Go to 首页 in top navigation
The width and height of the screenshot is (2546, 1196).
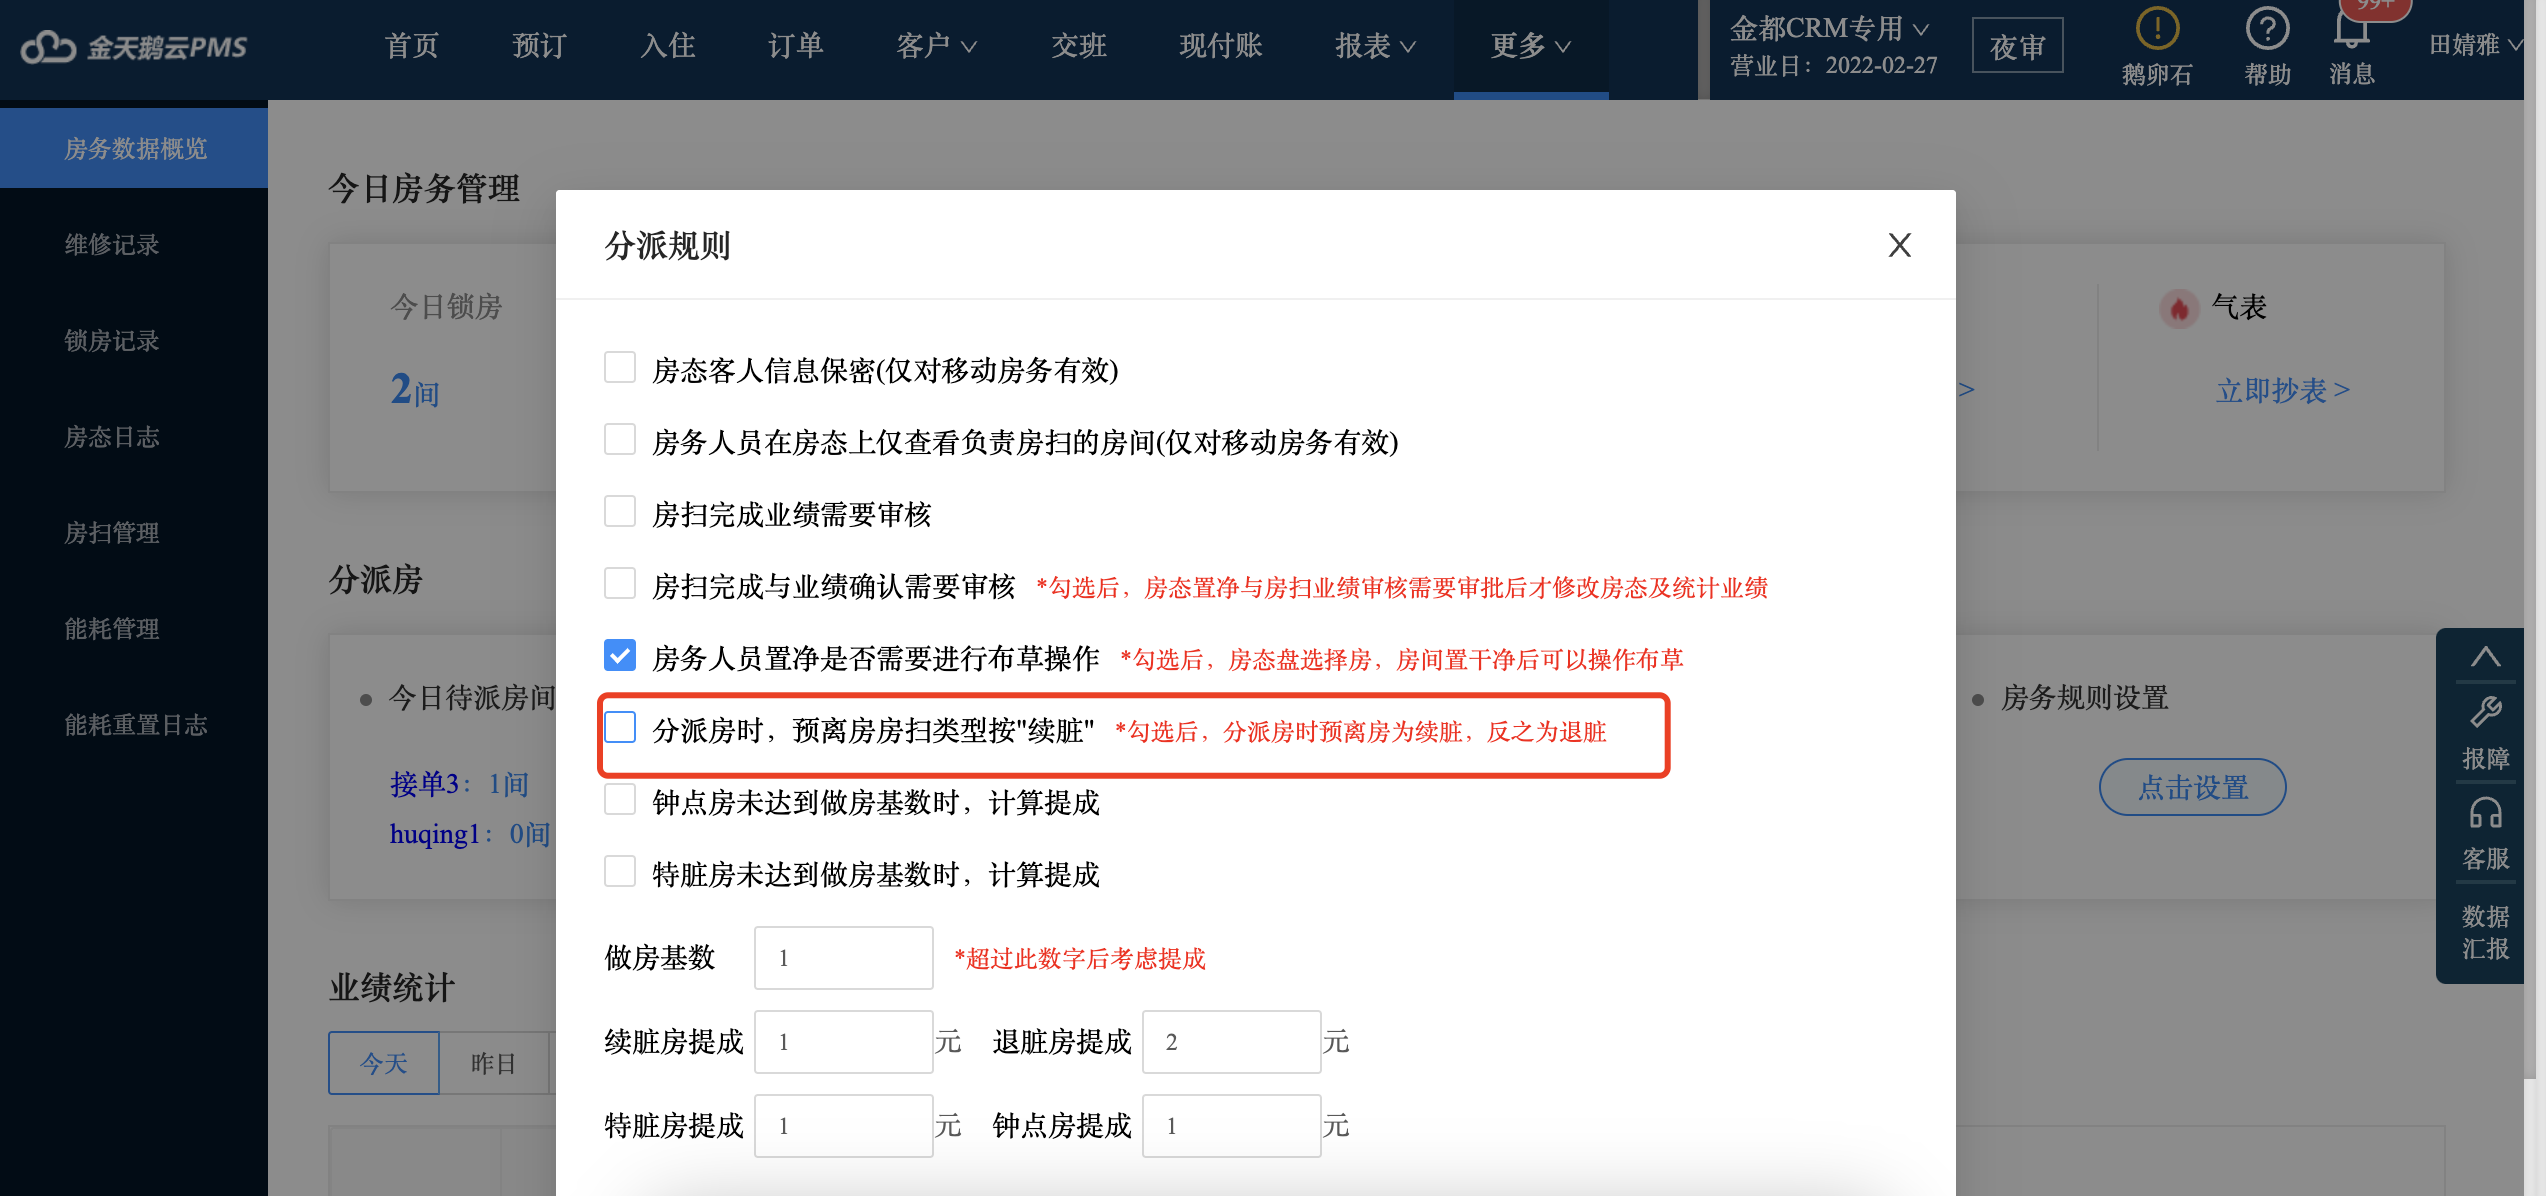point(411,46)
